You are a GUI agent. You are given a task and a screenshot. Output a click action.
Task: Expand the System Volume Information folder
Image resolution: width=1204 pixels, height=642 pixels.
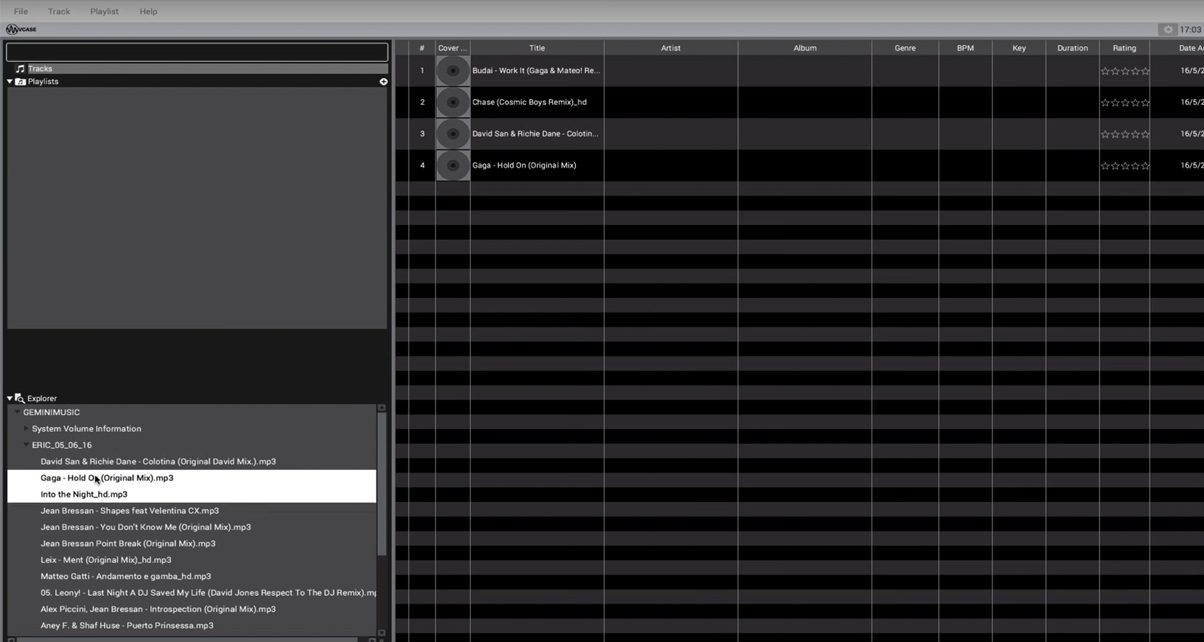[x=27, y=428]
